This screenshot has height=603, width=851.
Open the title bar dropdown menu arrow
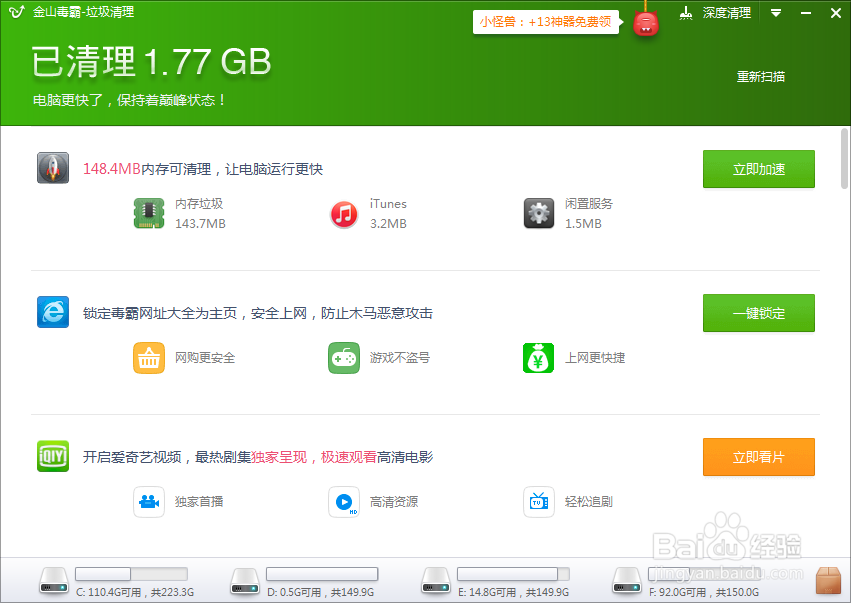pyautogui.click(x=776, y=13)
